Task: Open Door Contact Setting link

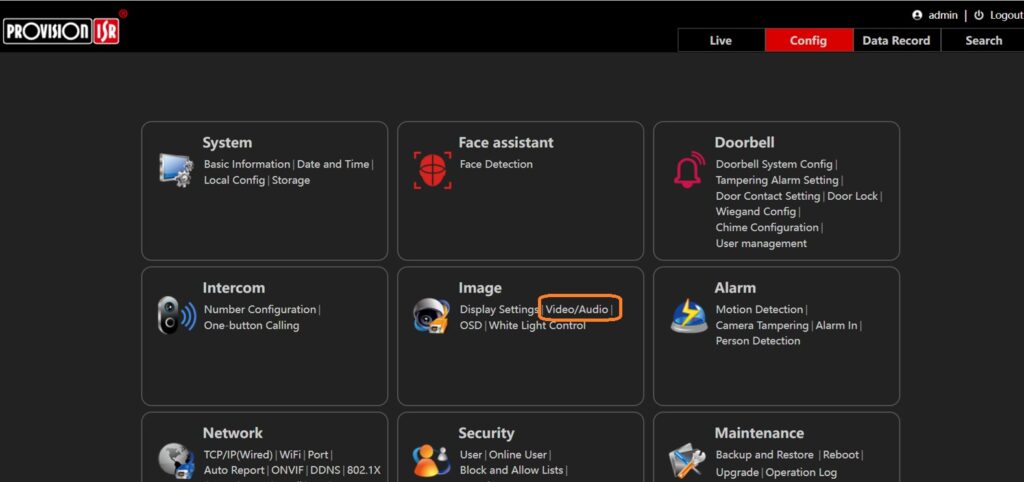Action: pos(768,196)
